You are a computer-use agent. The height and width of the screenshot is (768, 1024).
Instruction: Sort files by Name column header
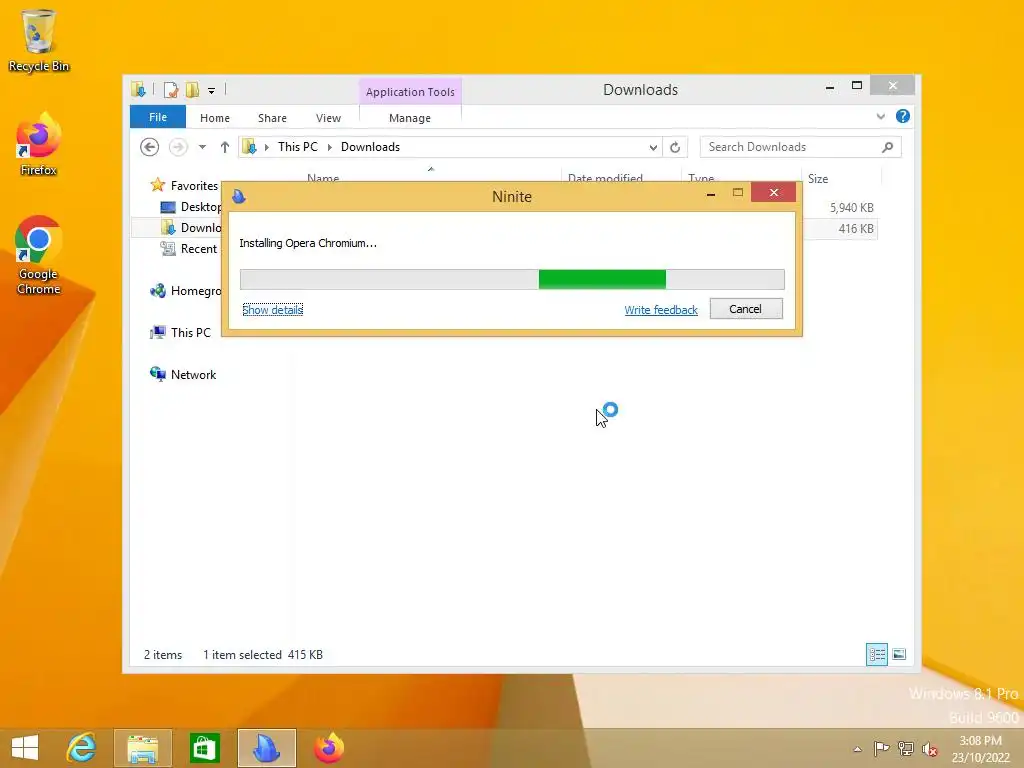tap(323, 178)
